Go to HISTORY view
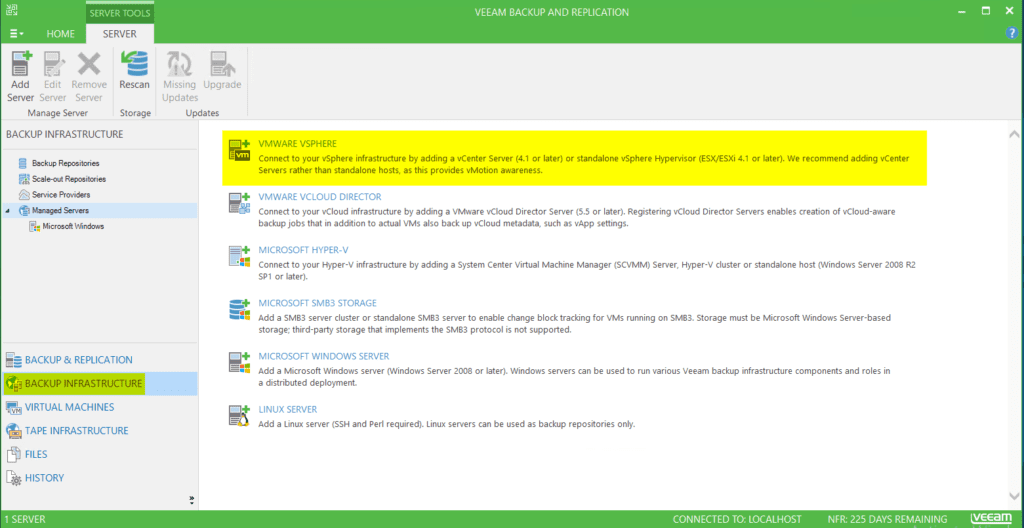This screenshot has height=528, width=1024. pos(44,478)
